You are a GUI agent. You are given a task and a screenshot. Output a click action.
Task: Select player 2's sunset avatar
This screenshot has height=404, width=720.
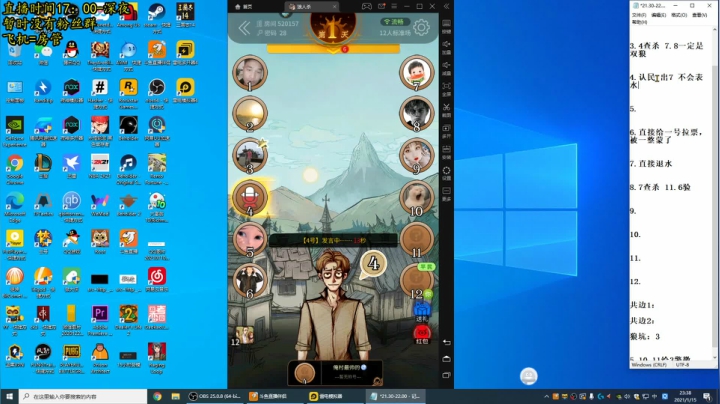click(250, 113)
